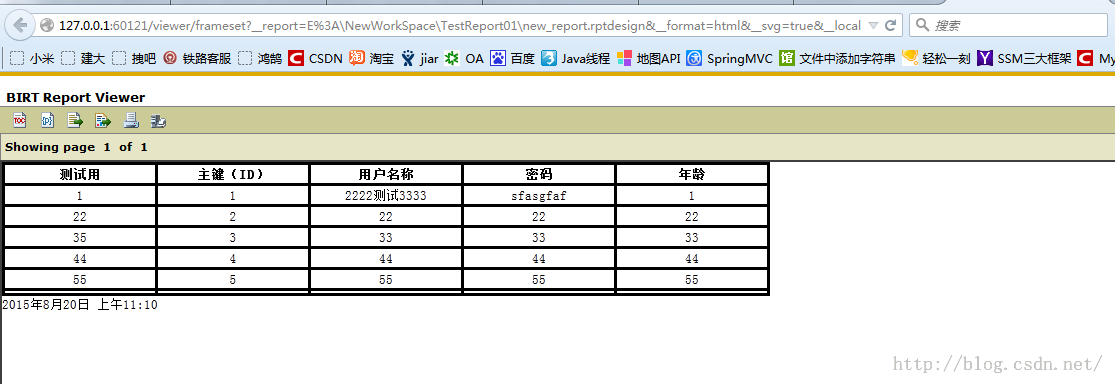Click the 测试用 column header

(80, 174)
